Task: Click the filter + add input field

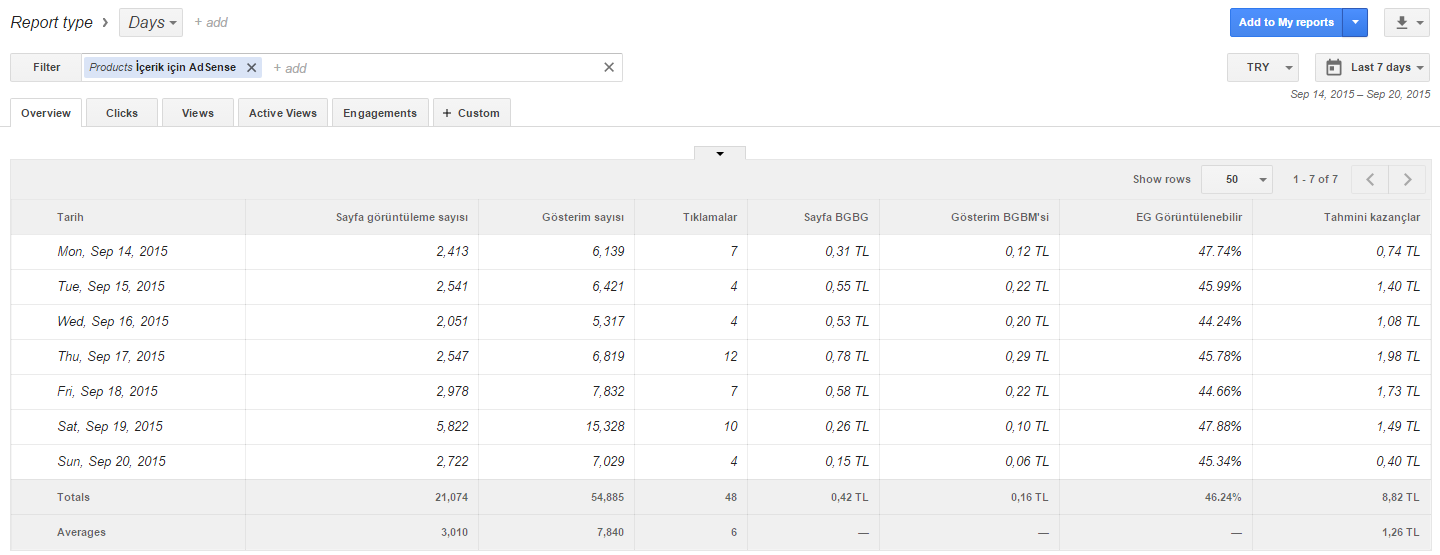Action: coord(430,68)
